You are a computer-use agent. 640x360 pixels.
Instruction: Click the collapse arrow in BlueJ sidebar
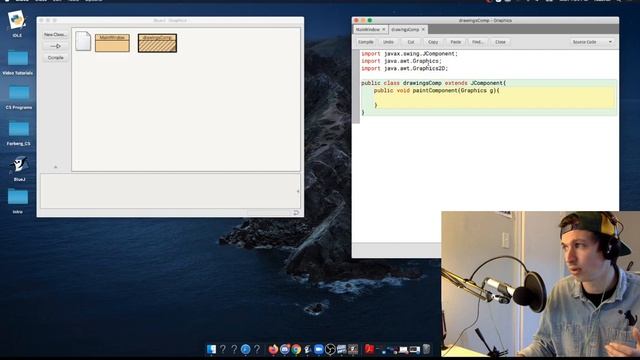pyautogui.click(x=56, y=167)
